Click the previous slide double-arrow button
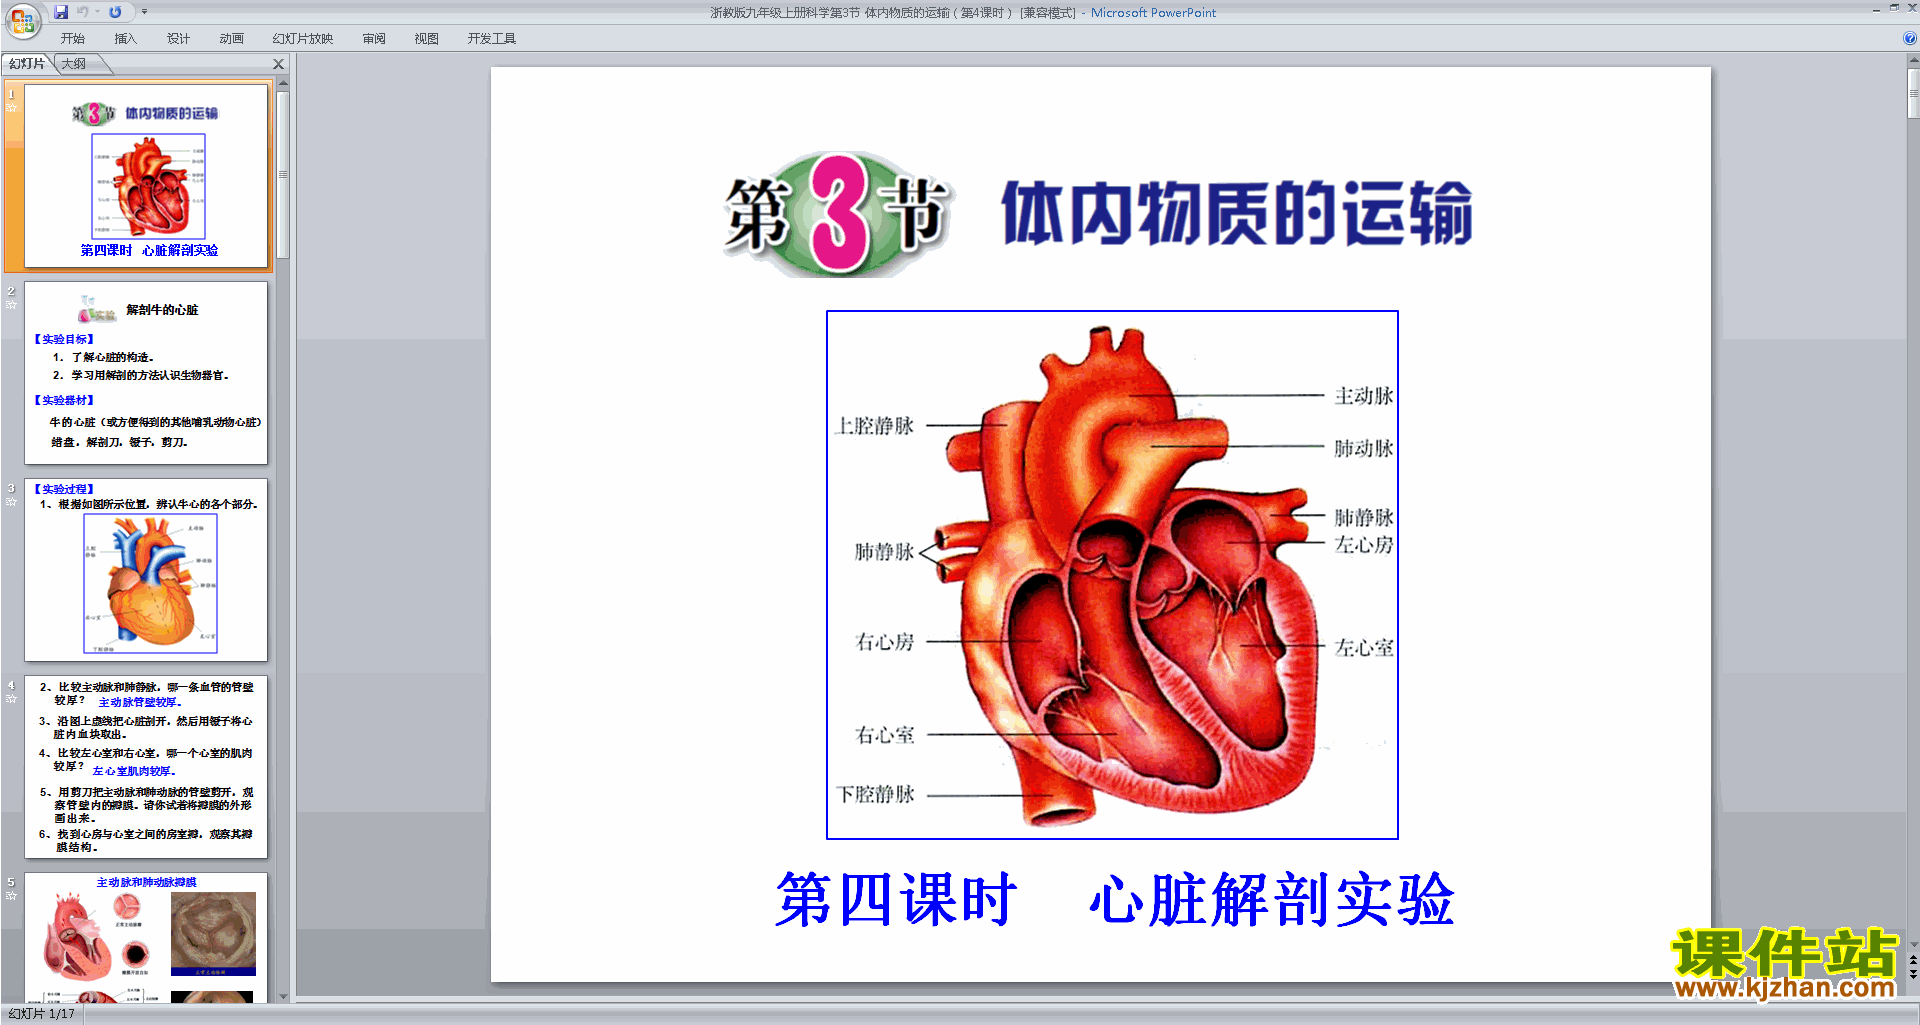Image resolution: width=1920 pixels, height=1025 pixels. pyautogui.click(x=1913, y=961)
